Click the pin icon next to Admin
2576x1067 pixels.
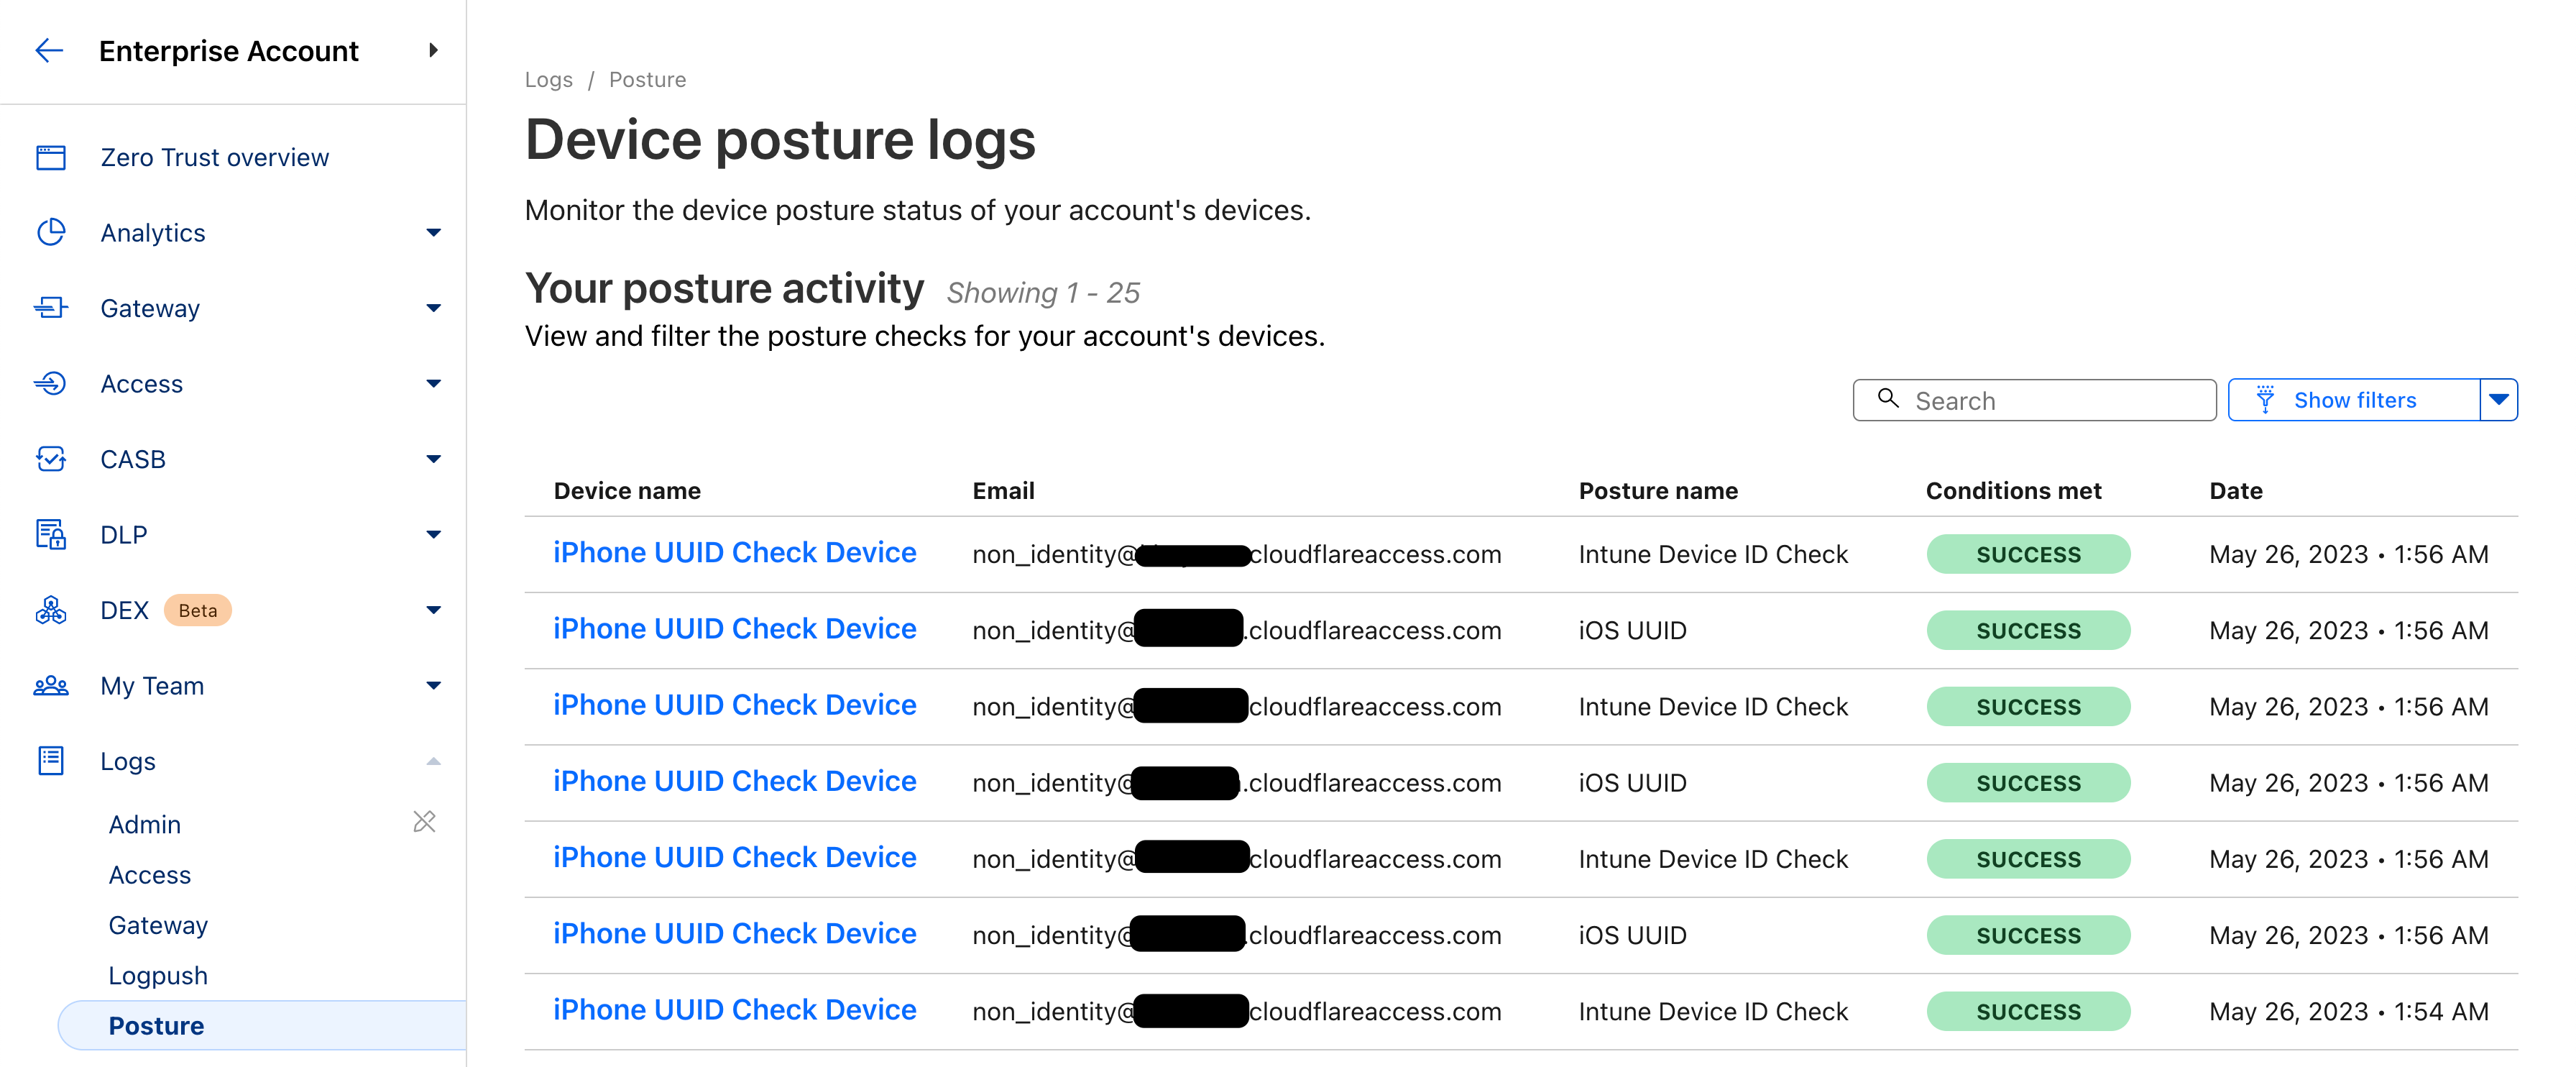(x=424, y=822)
